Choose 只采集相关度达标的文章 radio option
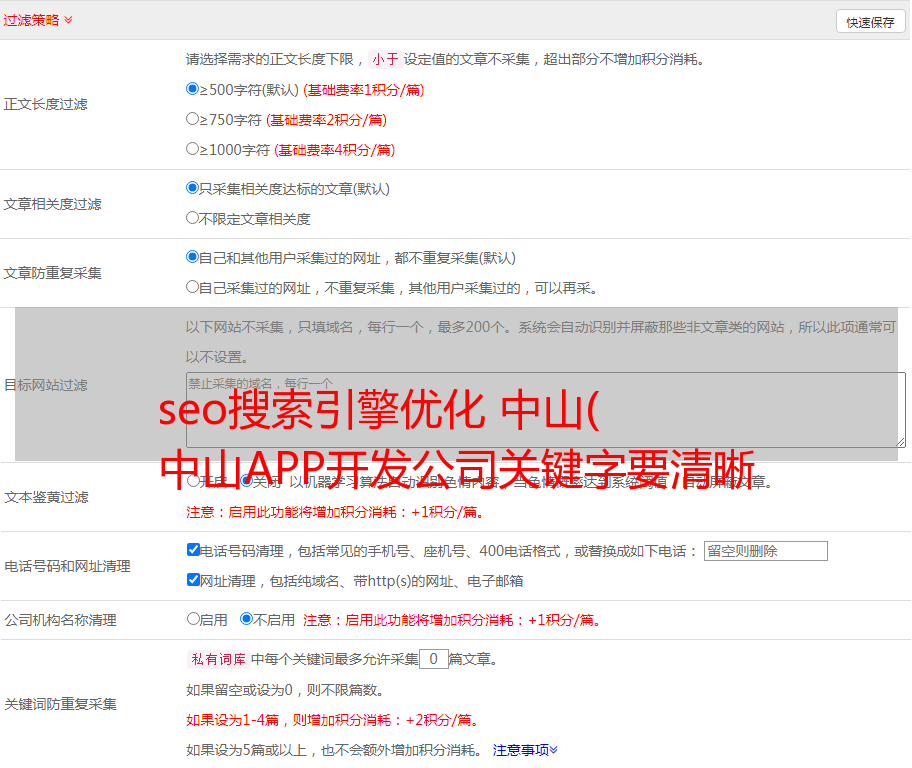The height and width of the screenshot is (768, 912). pyautogui.click(x=192, y=188)
